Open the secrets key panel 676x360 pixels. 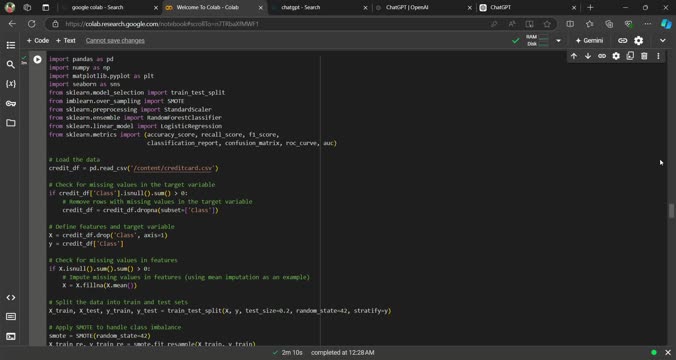click(11, 103)
